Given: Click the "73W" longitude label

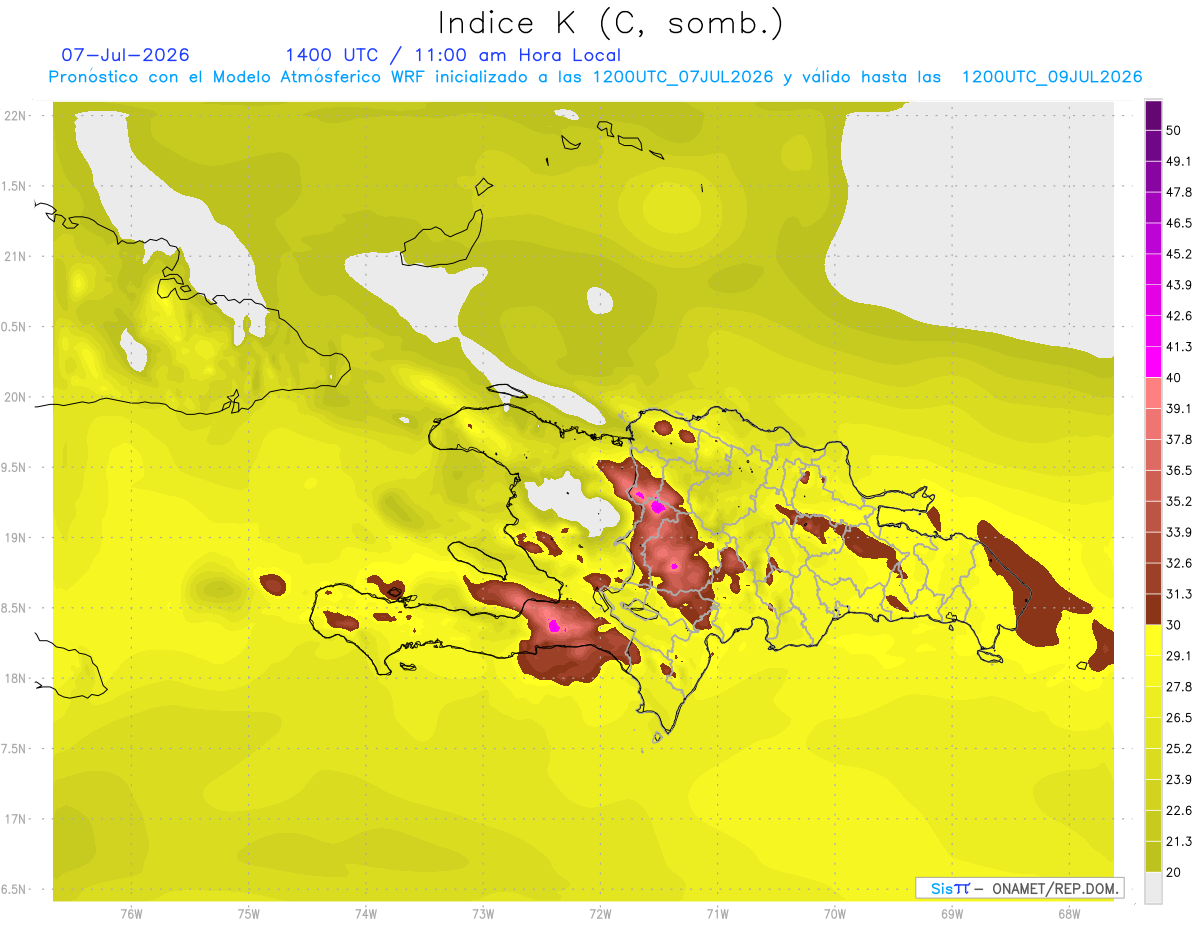Looking at the screenshot, I should click(x=483, y=914).
